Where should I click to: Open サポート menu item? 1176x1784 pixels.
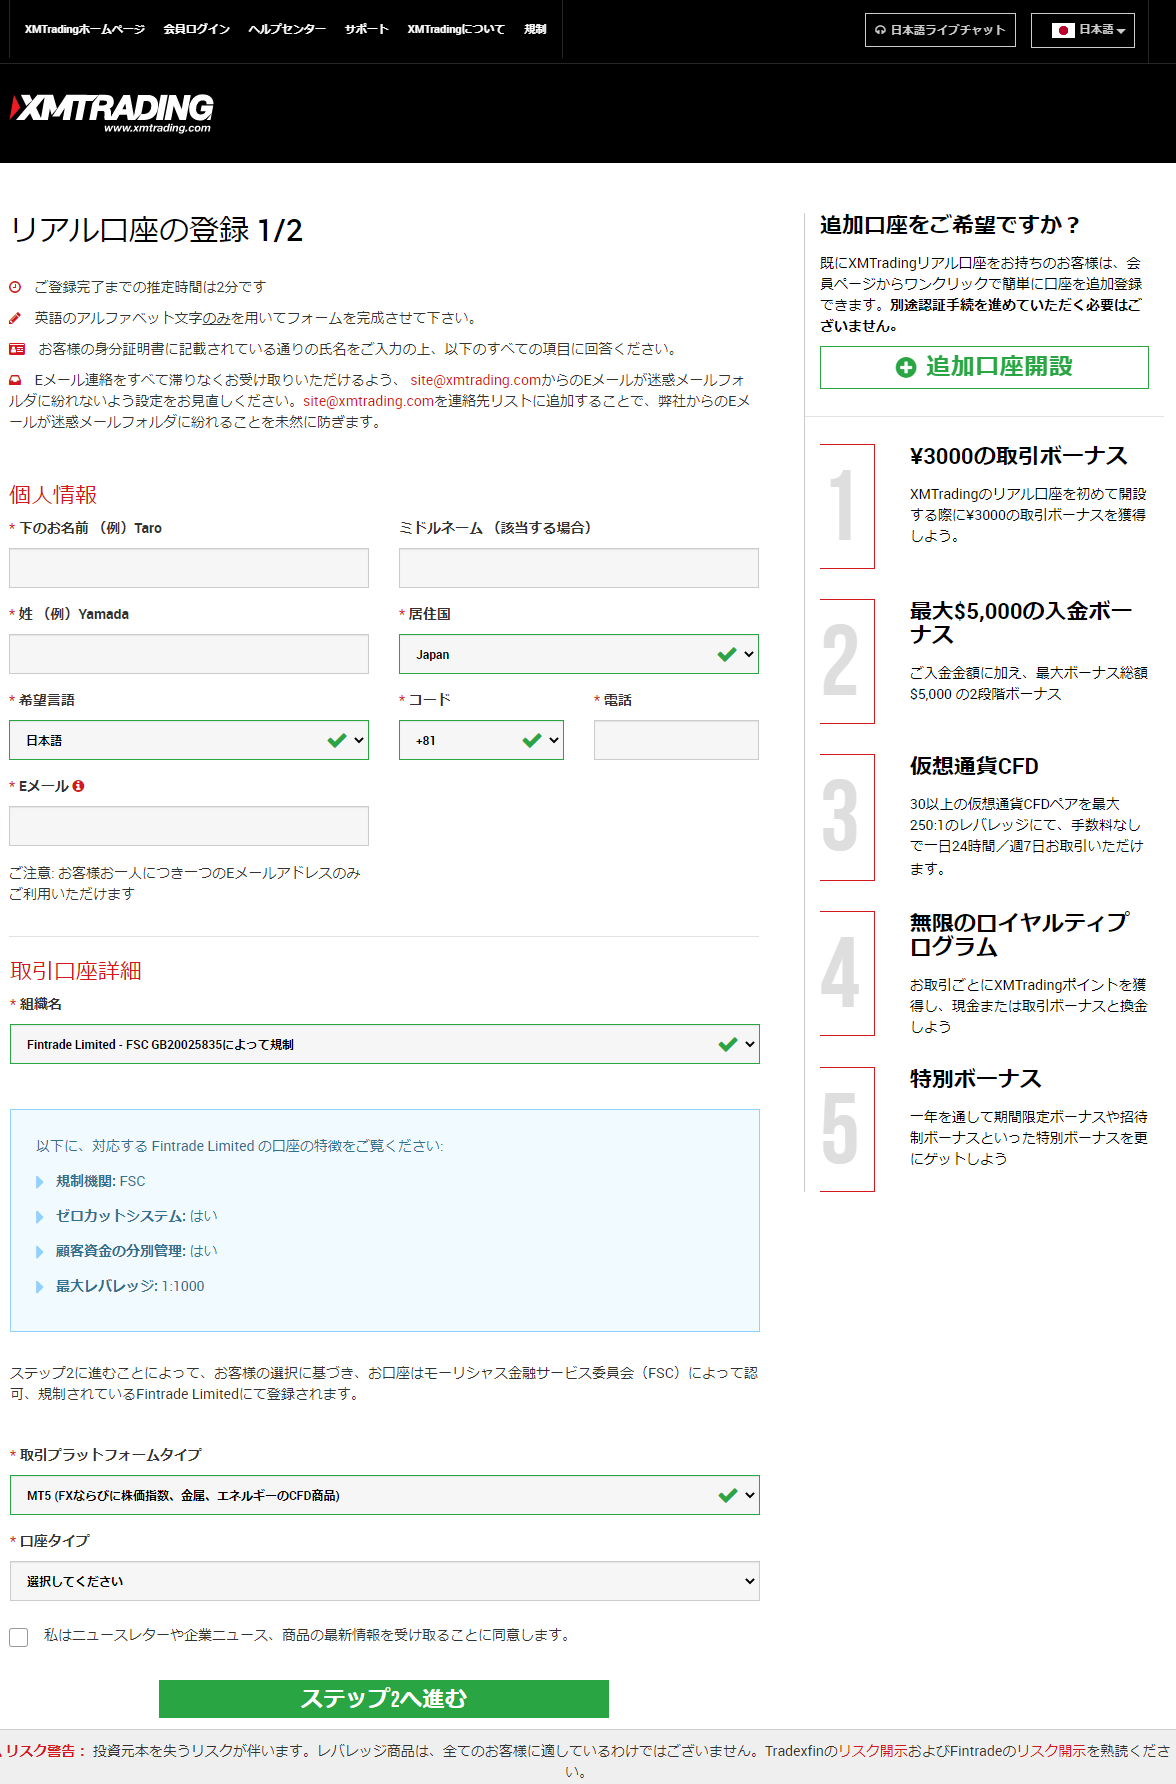click(366, 29)
